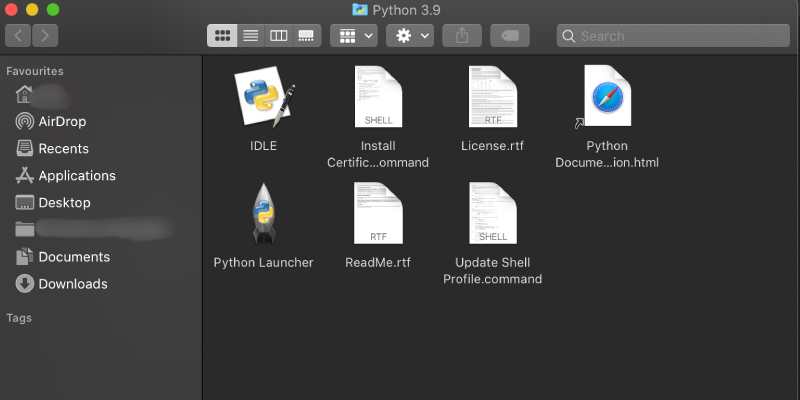Click the Python Docume...ion.html name label
The height and width of the screenshot is (400, 800).
click(x=607, y=154)
